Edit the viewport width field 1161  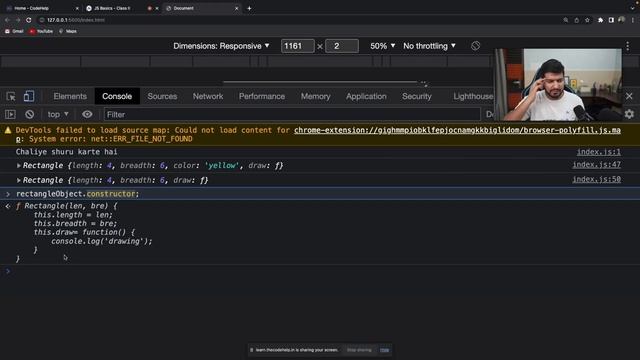[298, 46]
